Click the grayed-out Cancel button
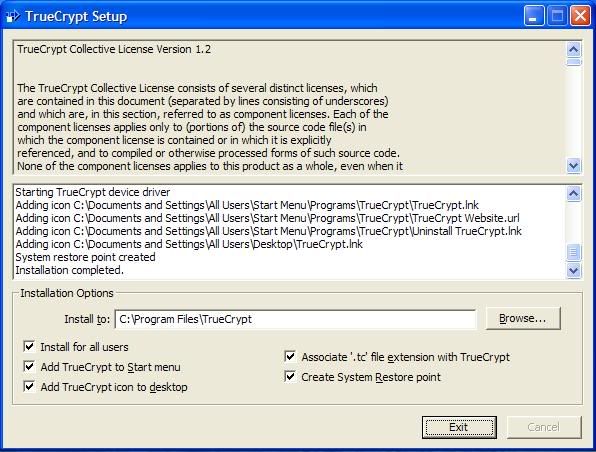 click(x=544, y=427)
